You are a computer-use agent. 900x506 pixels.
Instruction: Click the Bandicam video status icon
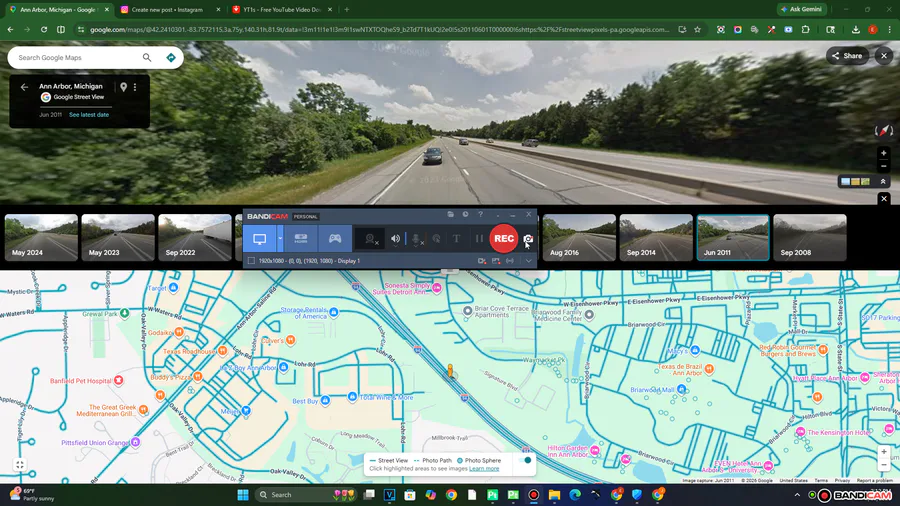tap(482, 261)
